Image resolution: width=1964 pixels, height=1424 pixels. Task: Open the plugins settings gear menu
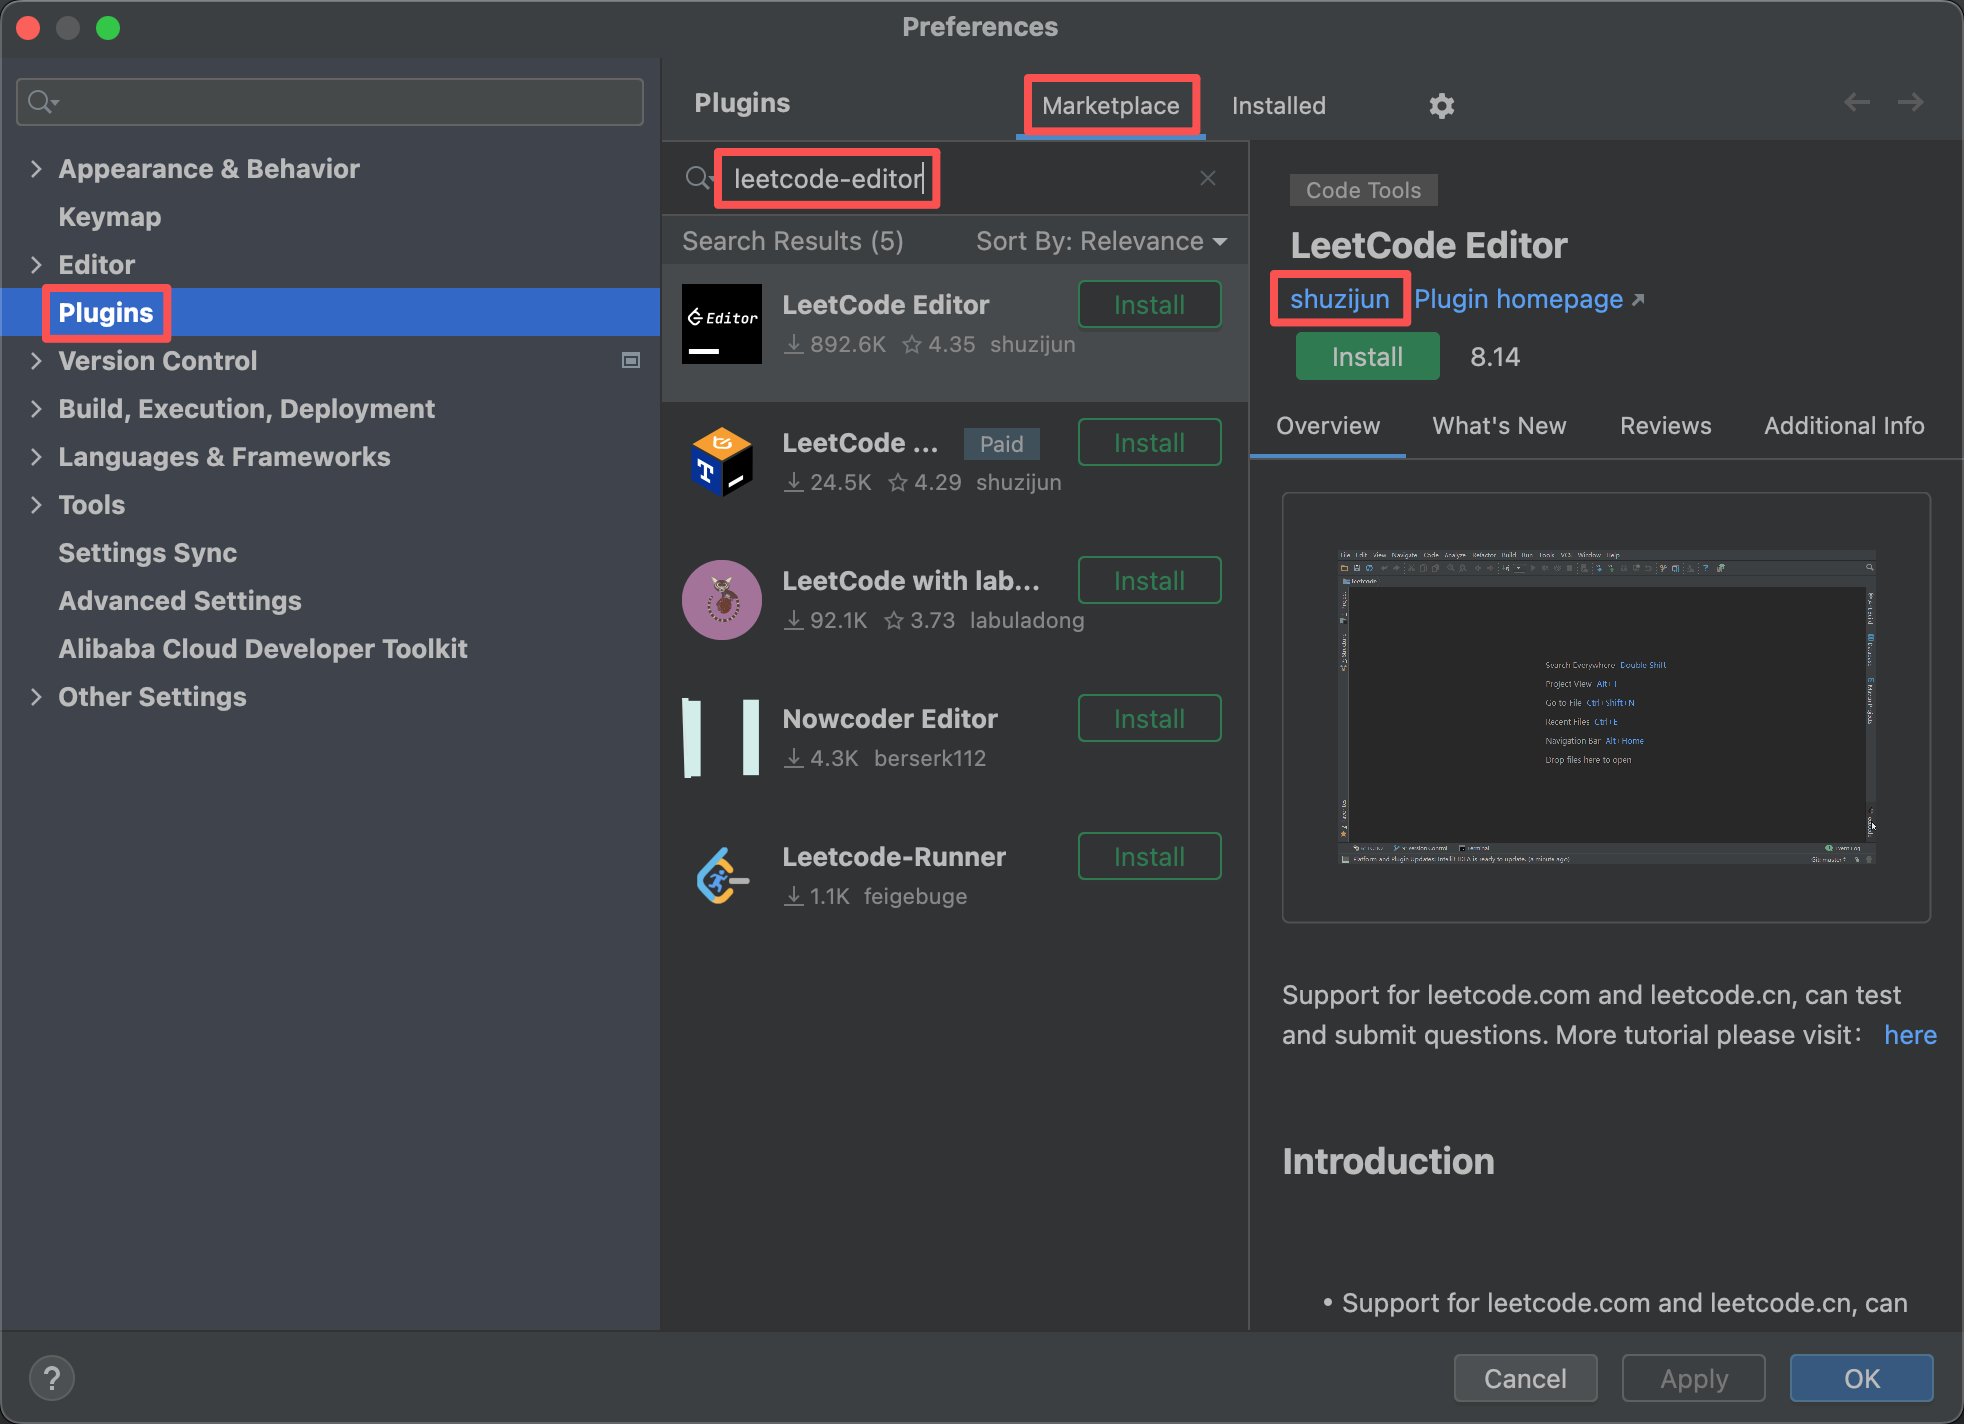pos(1441,105)
